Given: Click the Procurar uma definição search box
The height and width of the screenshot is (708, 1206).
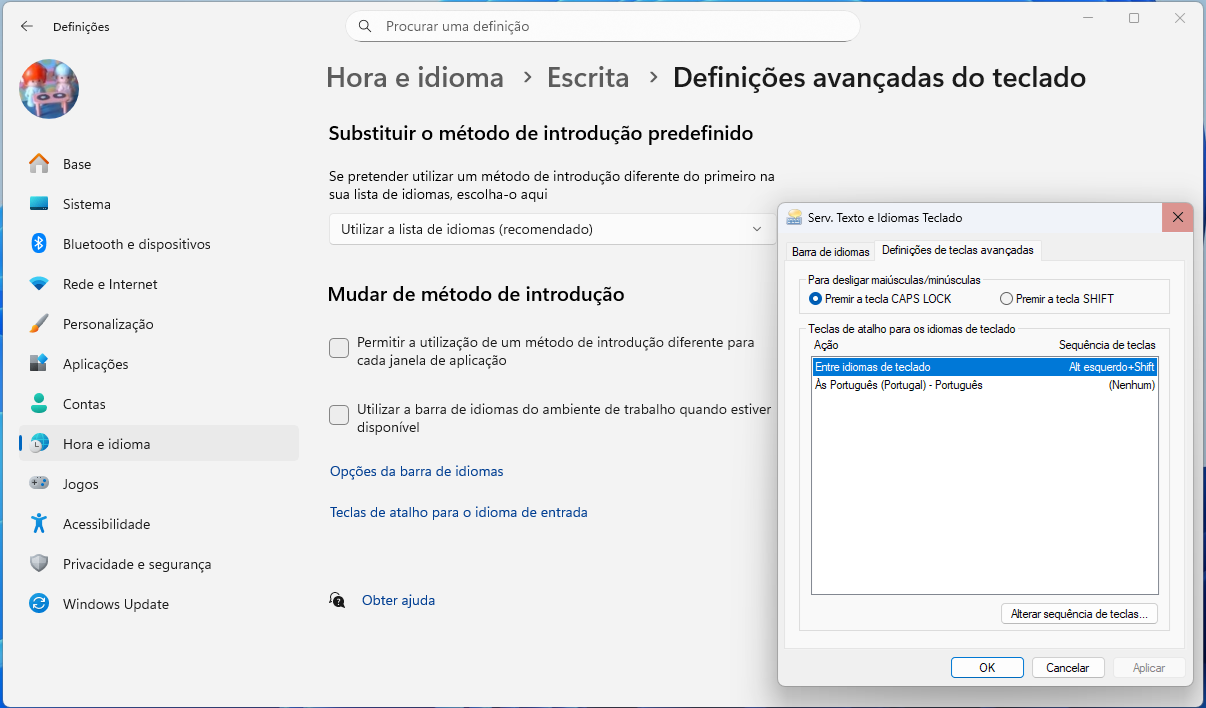Looking at the screenshot, I should coord(602,26).
